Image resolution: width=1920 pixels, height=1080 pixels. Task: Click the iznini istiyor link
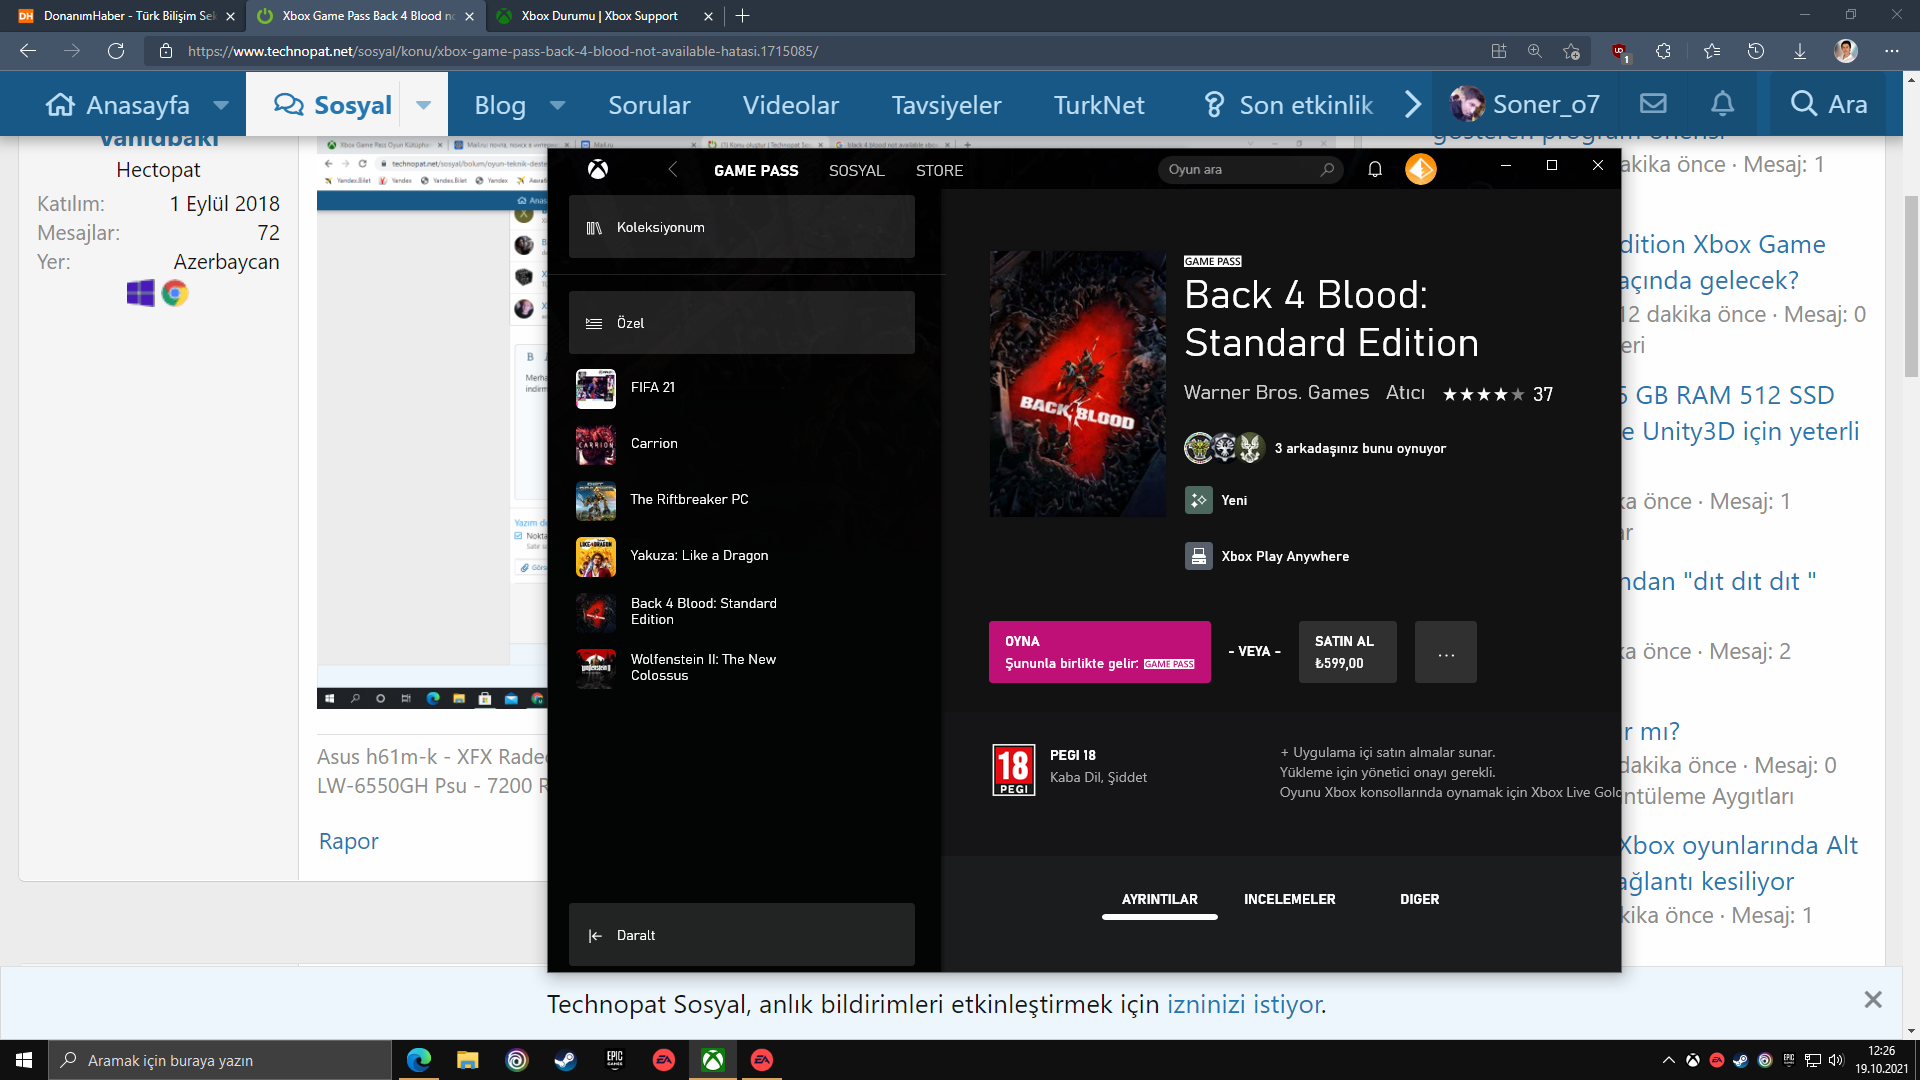click(1244, 1004)
